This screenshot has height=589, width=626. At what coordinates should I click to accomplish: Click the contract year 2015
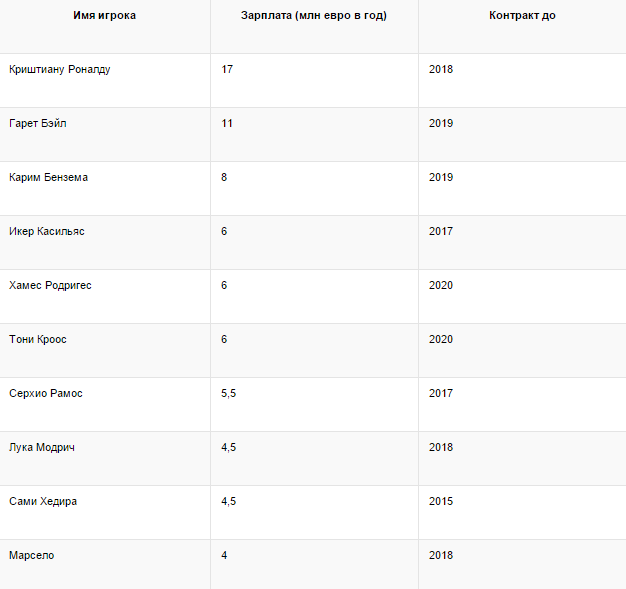(440, 502)
